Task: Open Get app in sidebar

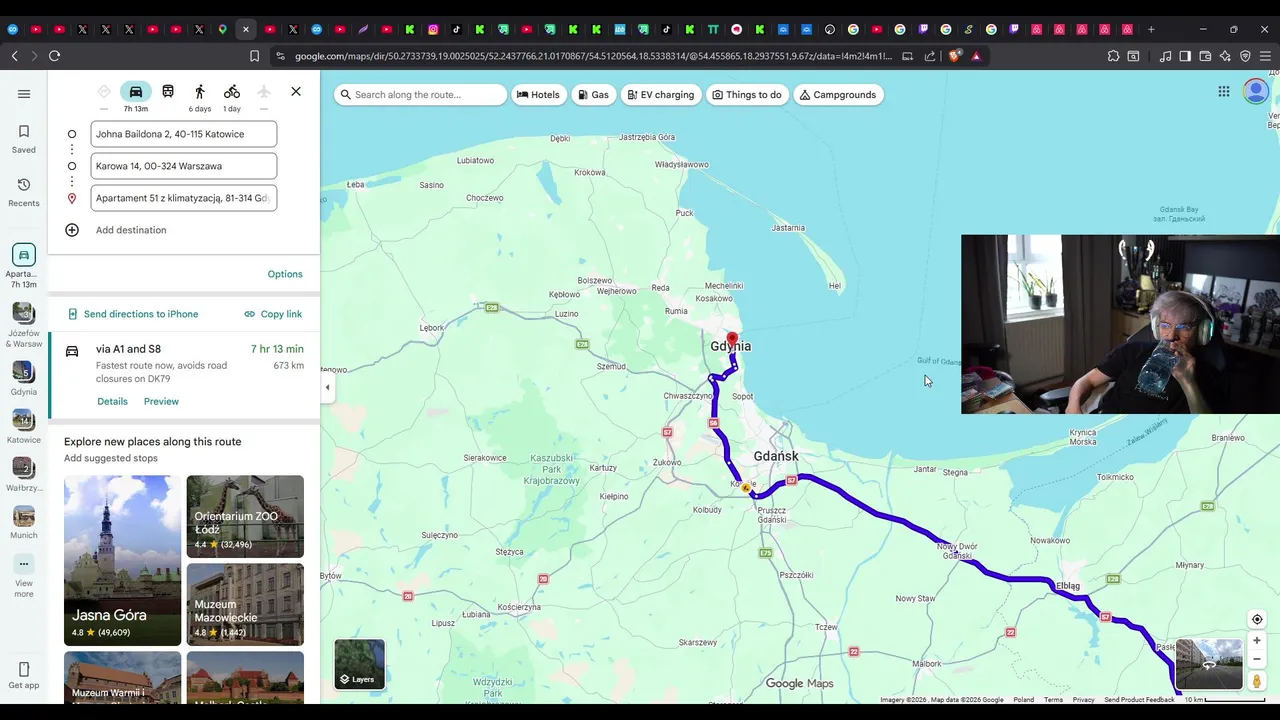Action: (x=24, y=676)
